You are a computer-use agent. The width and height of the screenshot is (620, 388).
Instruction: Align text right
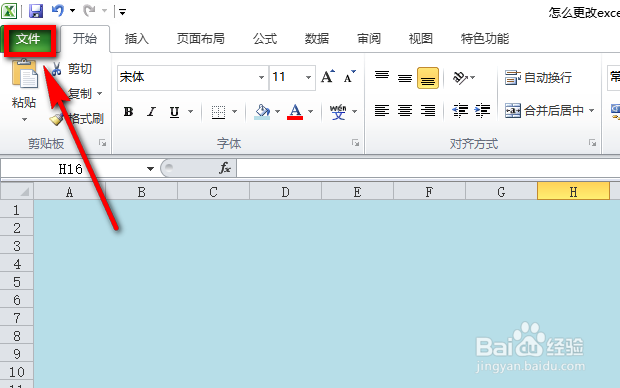(x=428, y=111)
